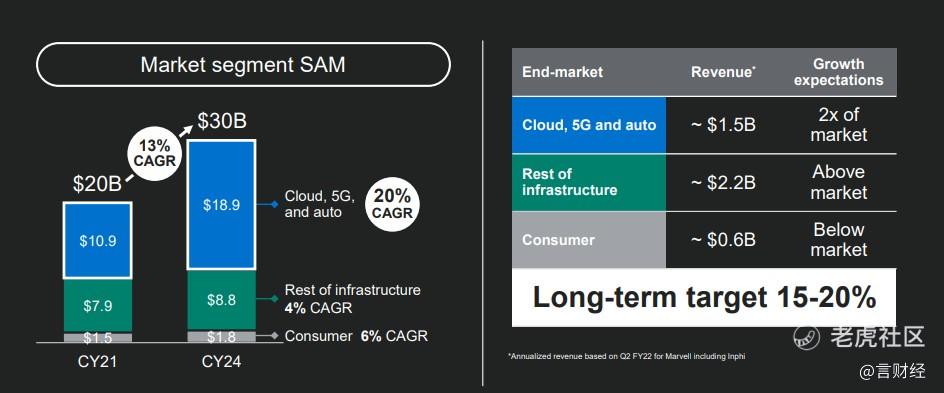Select the green $7.9 bar segment
Screen dimensions: 944x393
click(98, 306)
